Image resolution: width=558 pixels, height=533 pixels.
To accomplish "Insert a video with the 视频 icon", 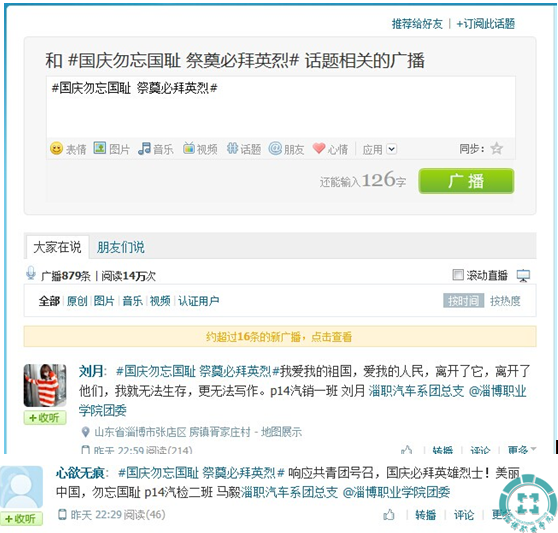I will [189, 148].
